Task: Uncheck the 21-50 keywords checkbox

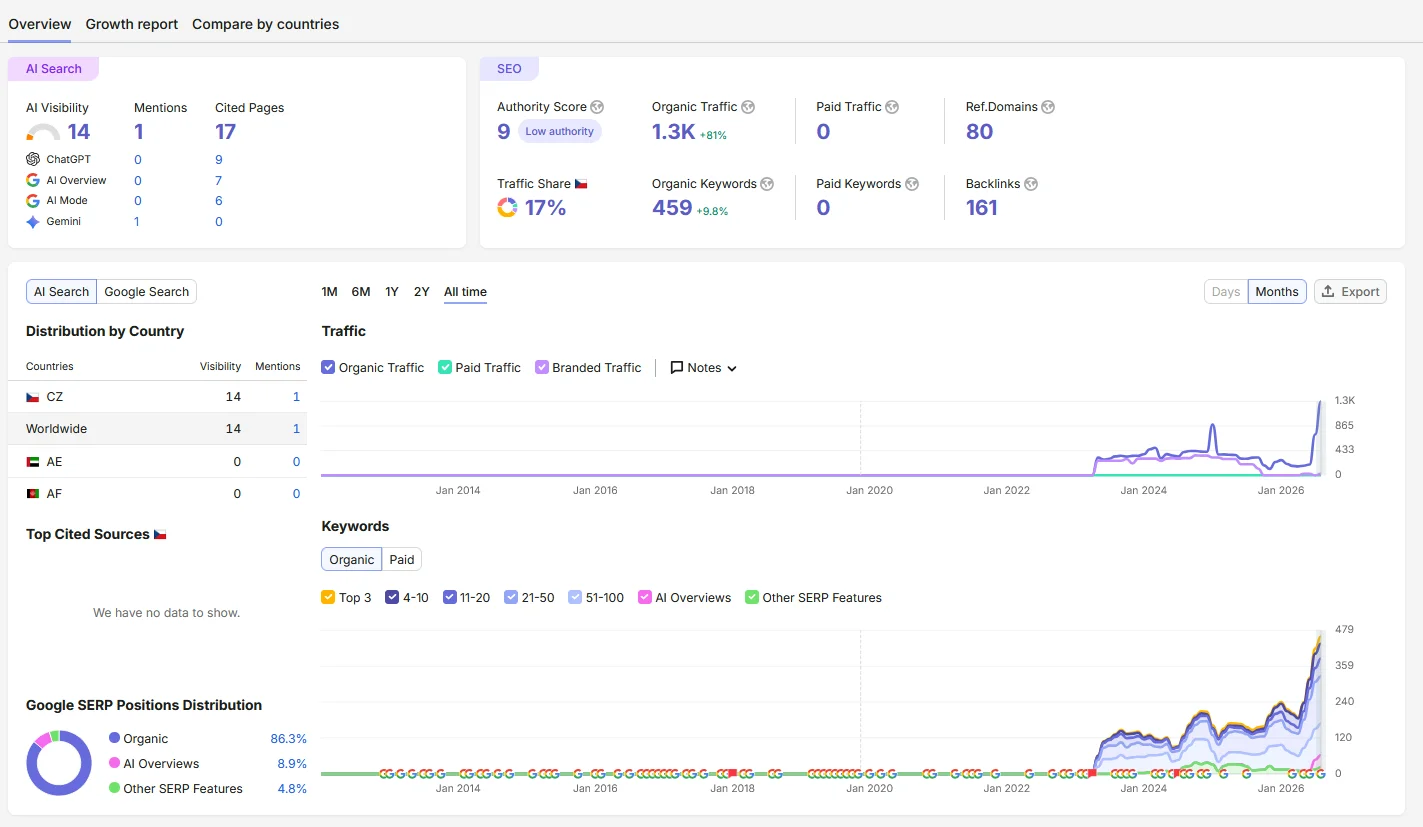Action: 511,598
